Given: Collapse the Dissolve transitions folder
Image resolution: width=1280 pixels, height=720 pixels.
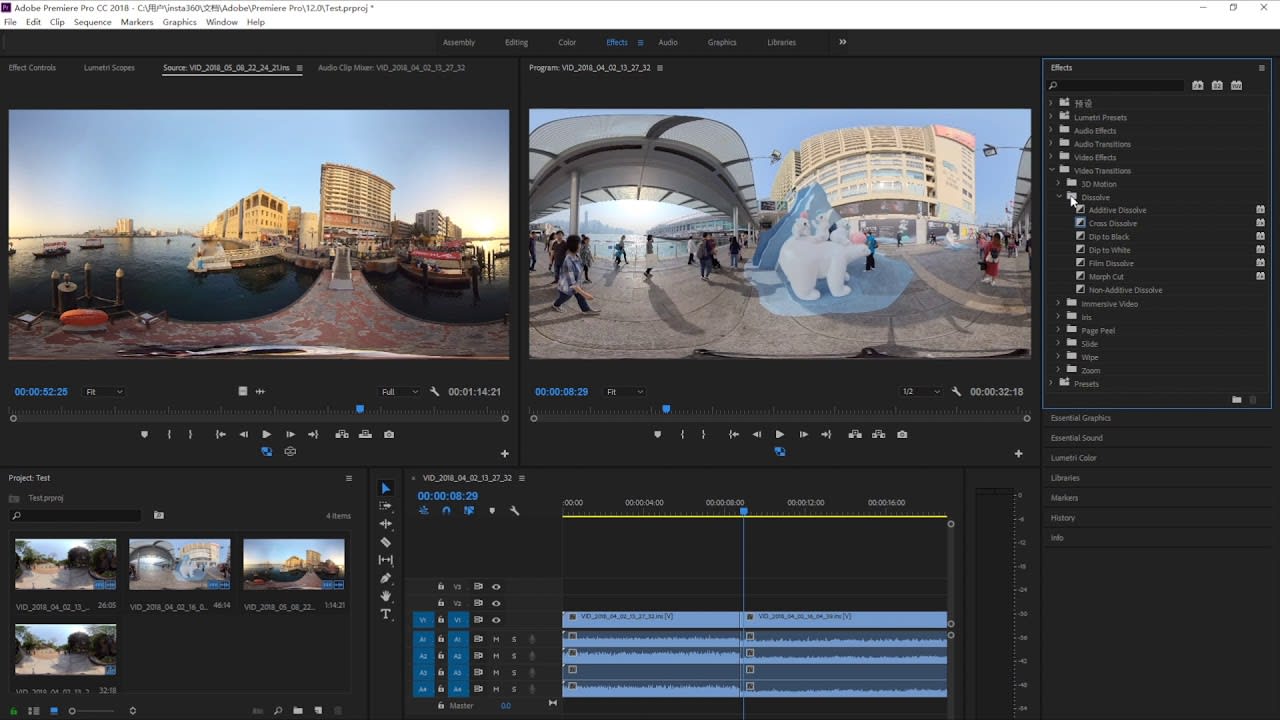Looking at the screenshot, I should (1058, 197).
